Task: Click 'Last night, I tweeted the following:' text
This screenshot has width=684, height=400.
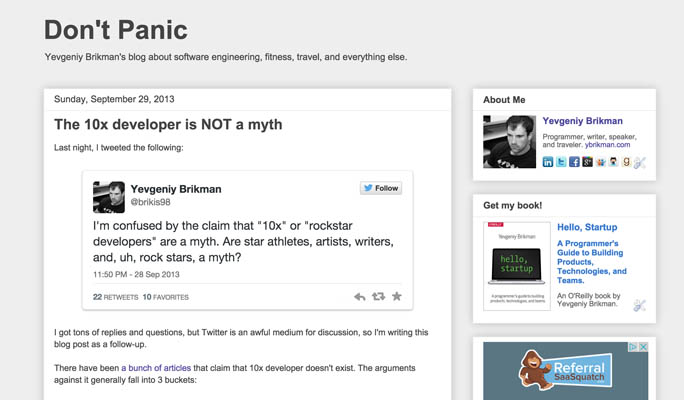Action: coord(119,147)
